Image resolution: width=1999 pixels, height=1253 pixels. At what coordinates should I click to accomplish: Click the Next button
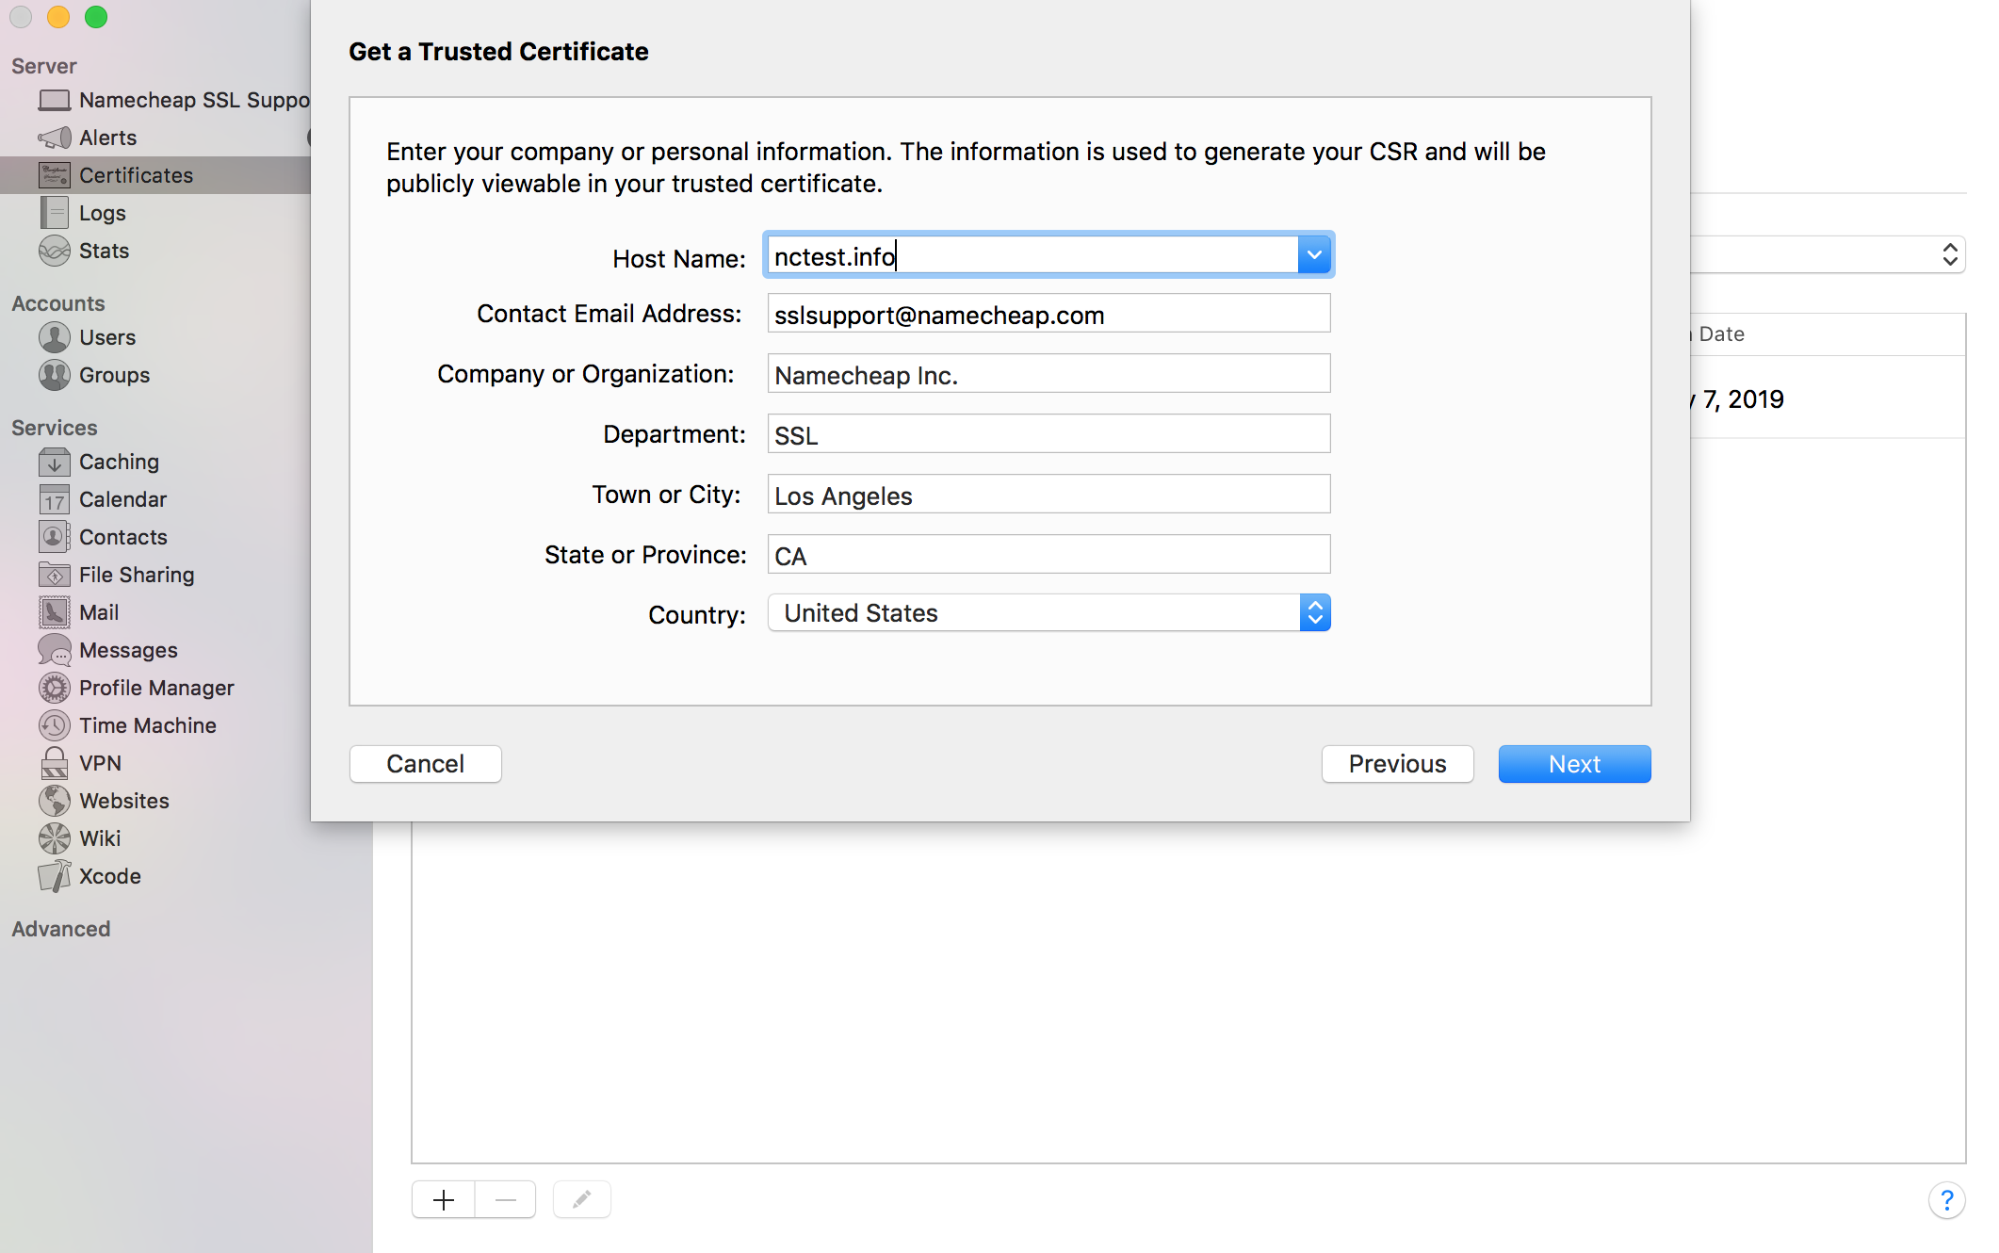[1574, 764]
